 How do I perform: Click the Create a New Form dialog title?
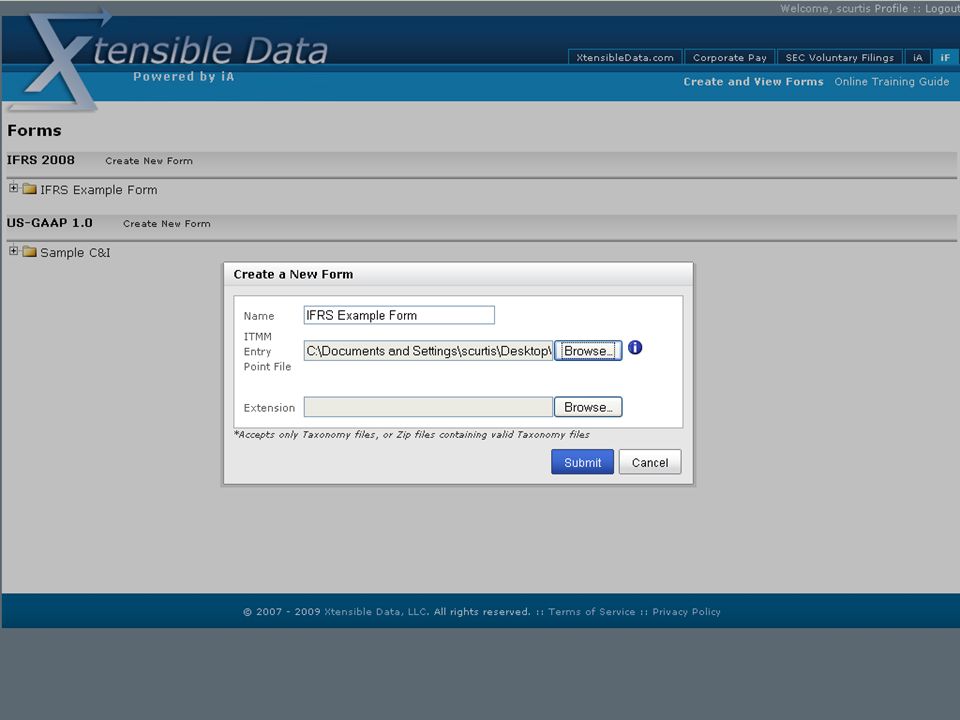click(293, 274)
